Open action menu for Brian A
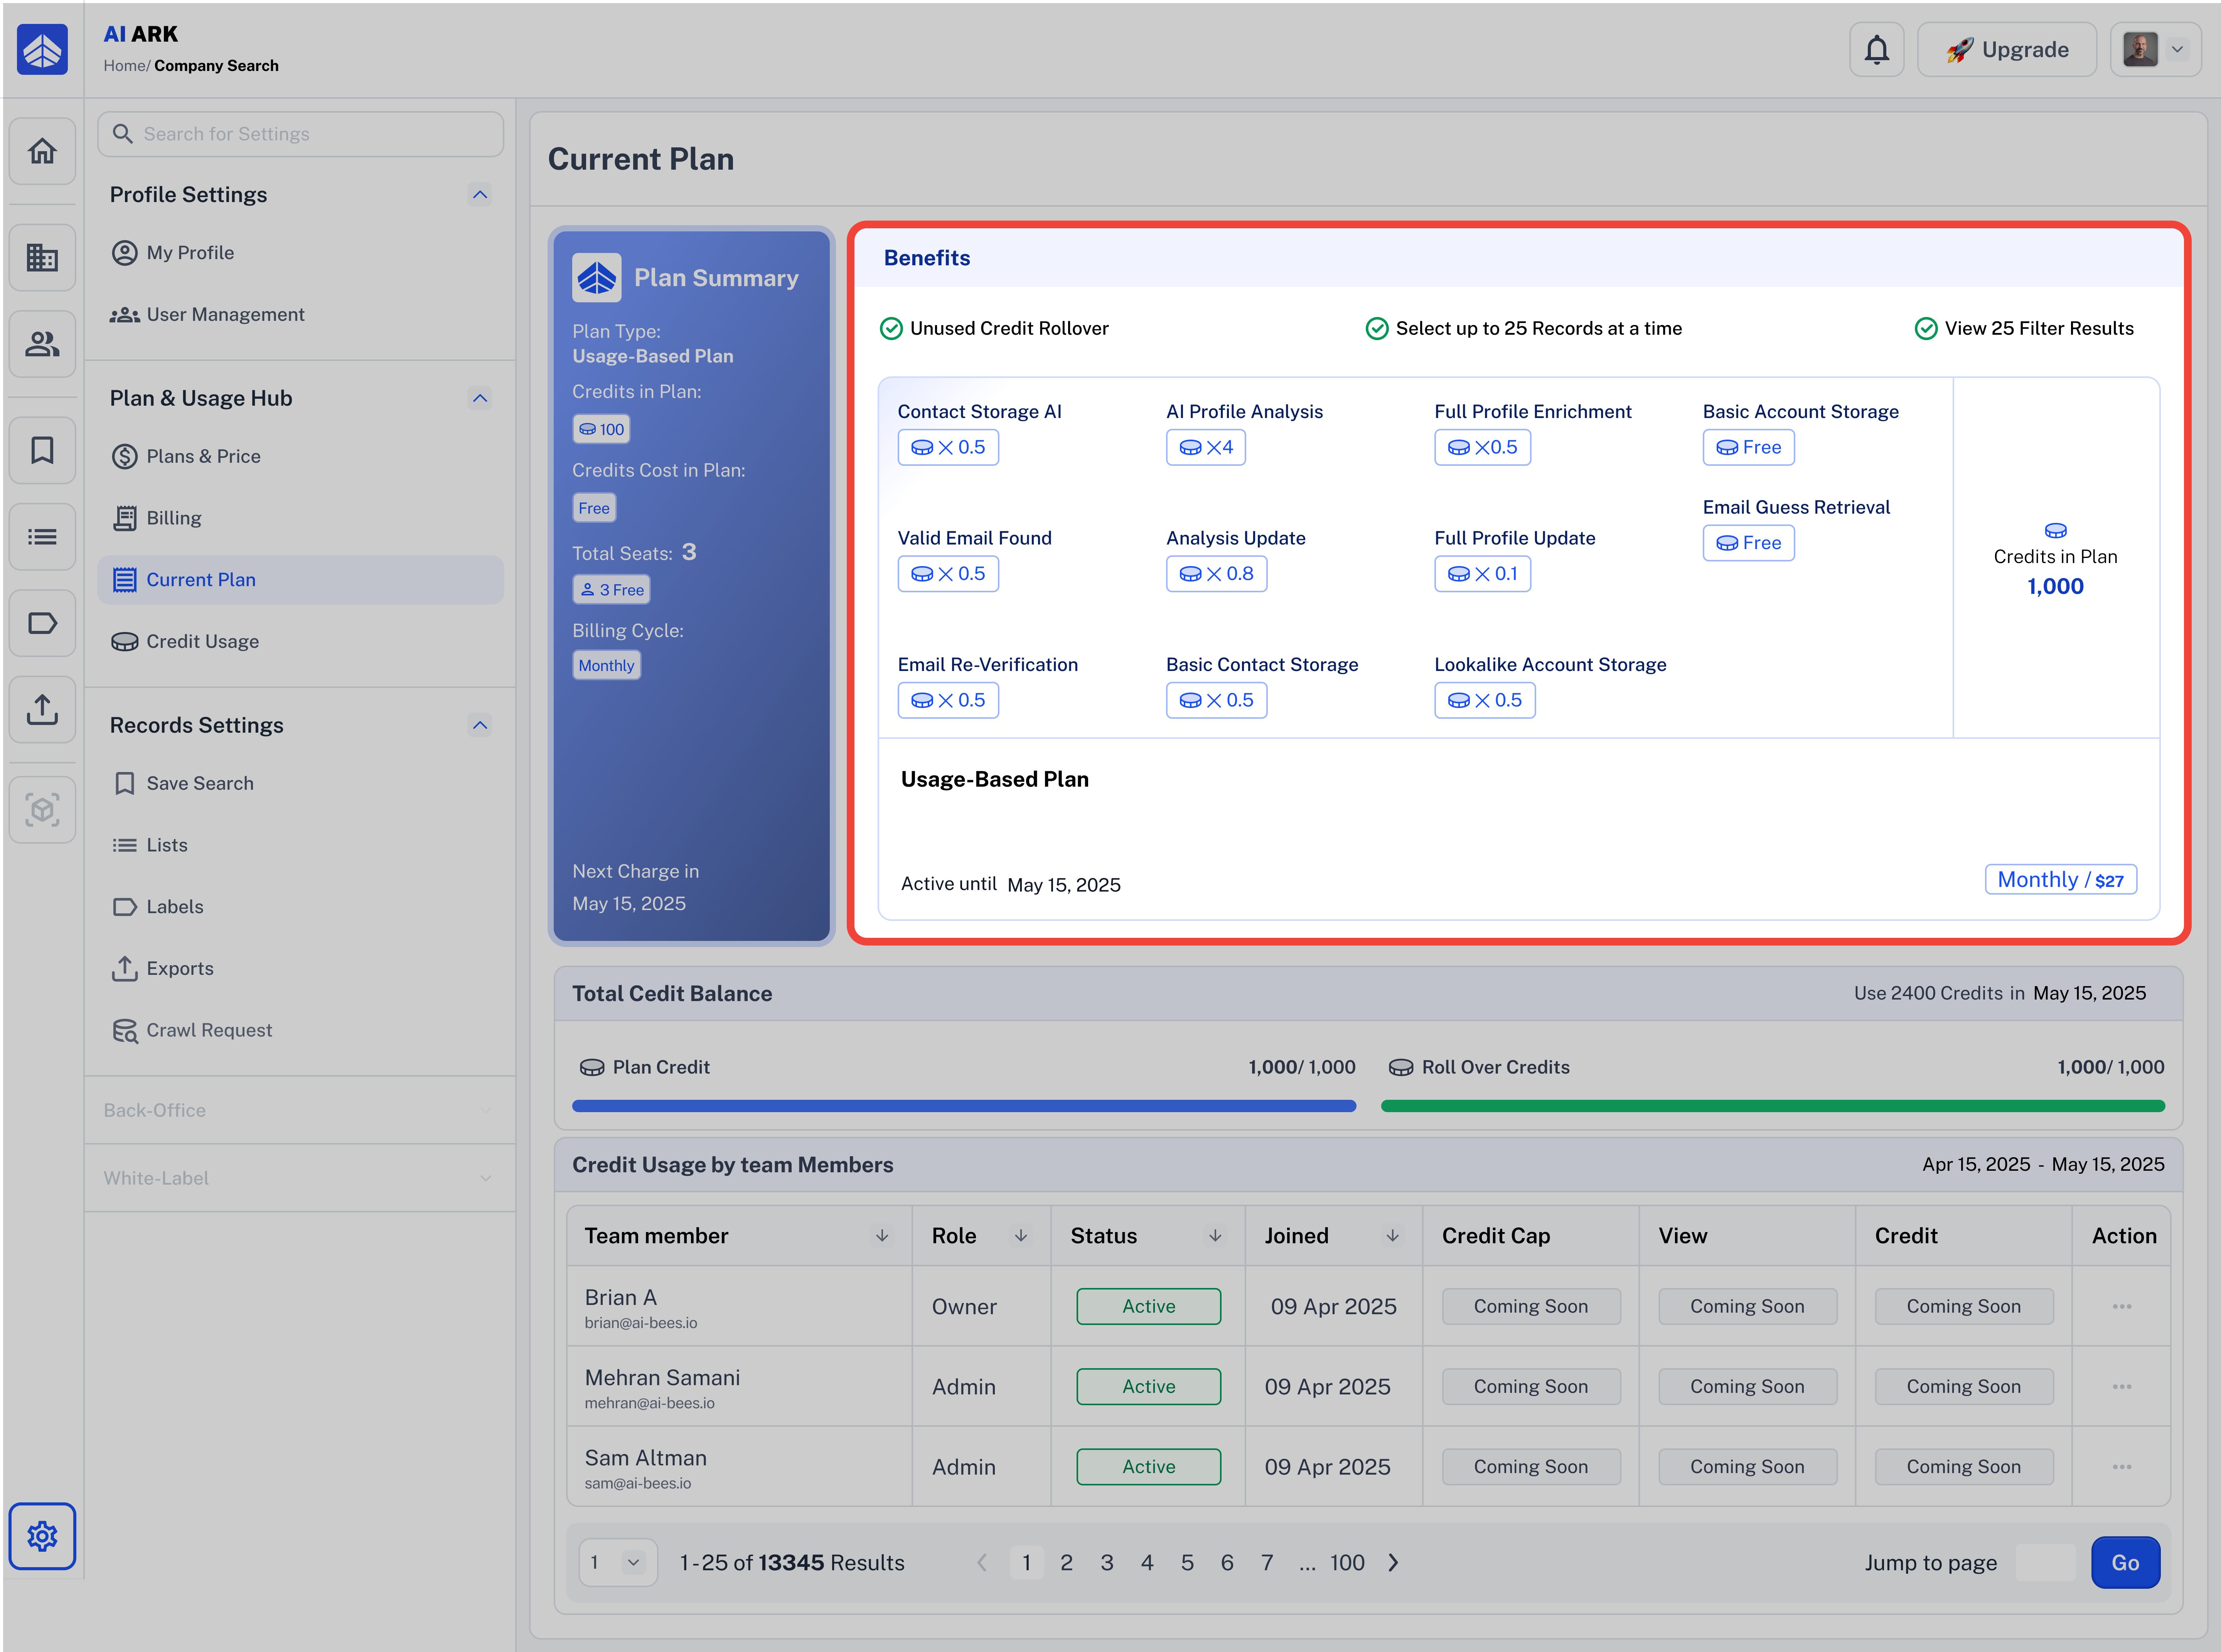Viewport: 2221px width, 1652px height. (x=2122, y=1306)
